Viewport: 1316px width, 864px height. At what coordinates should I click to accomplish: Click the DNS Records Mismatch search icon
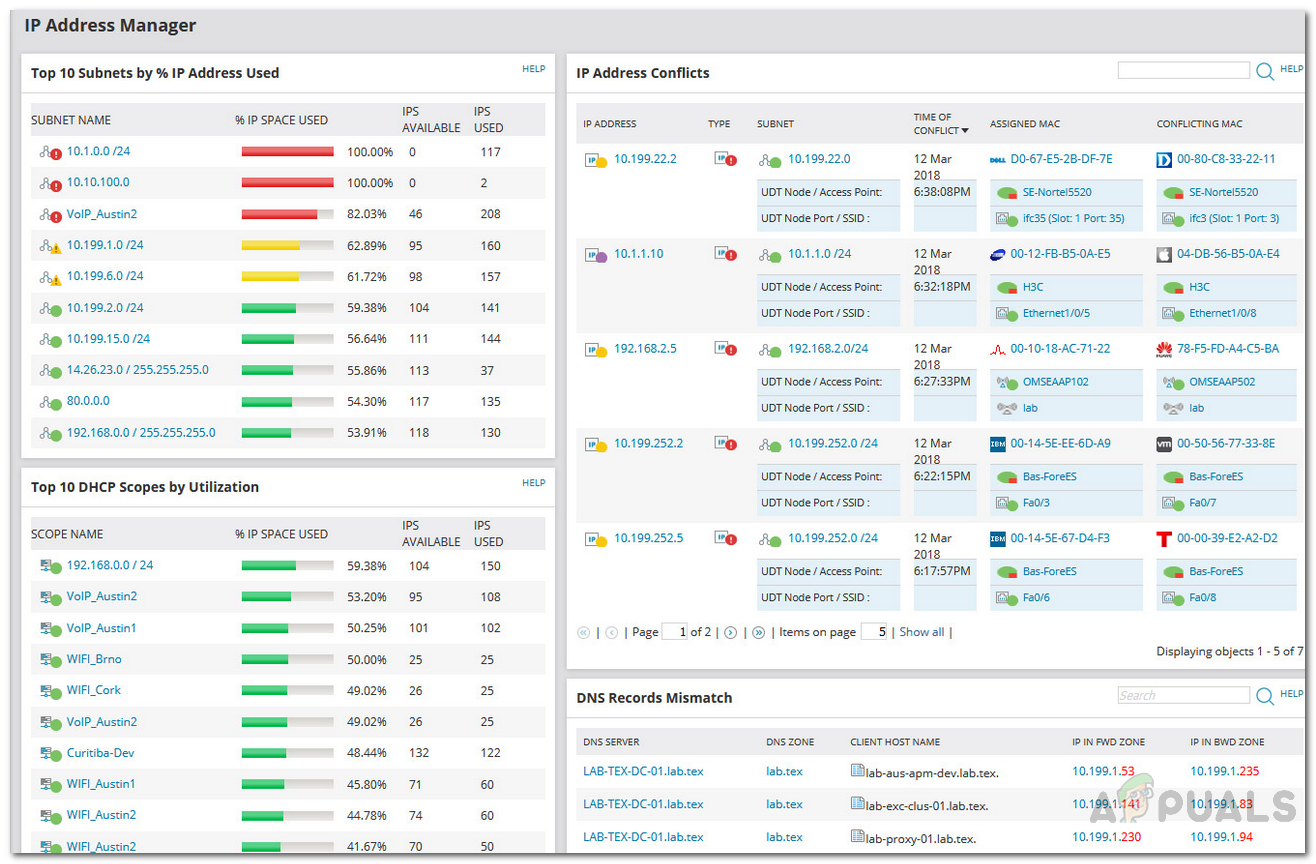[x=1265, y=696]
